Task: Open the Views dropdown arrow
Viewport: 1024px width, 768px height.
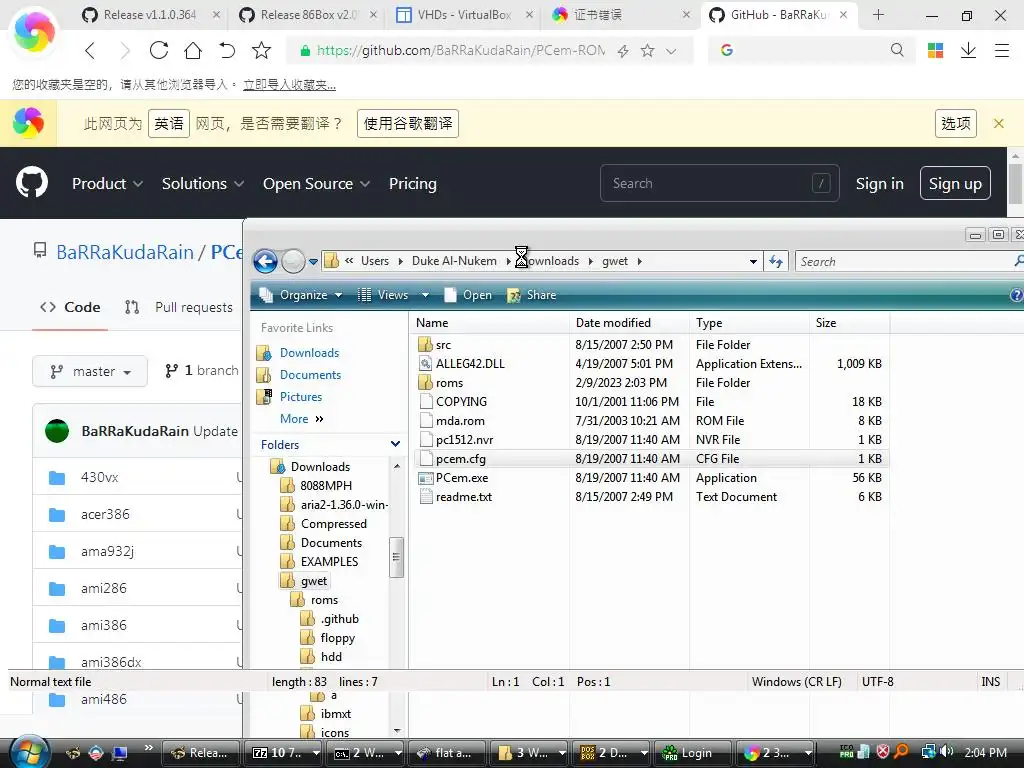Action: [x=425, y=295]
